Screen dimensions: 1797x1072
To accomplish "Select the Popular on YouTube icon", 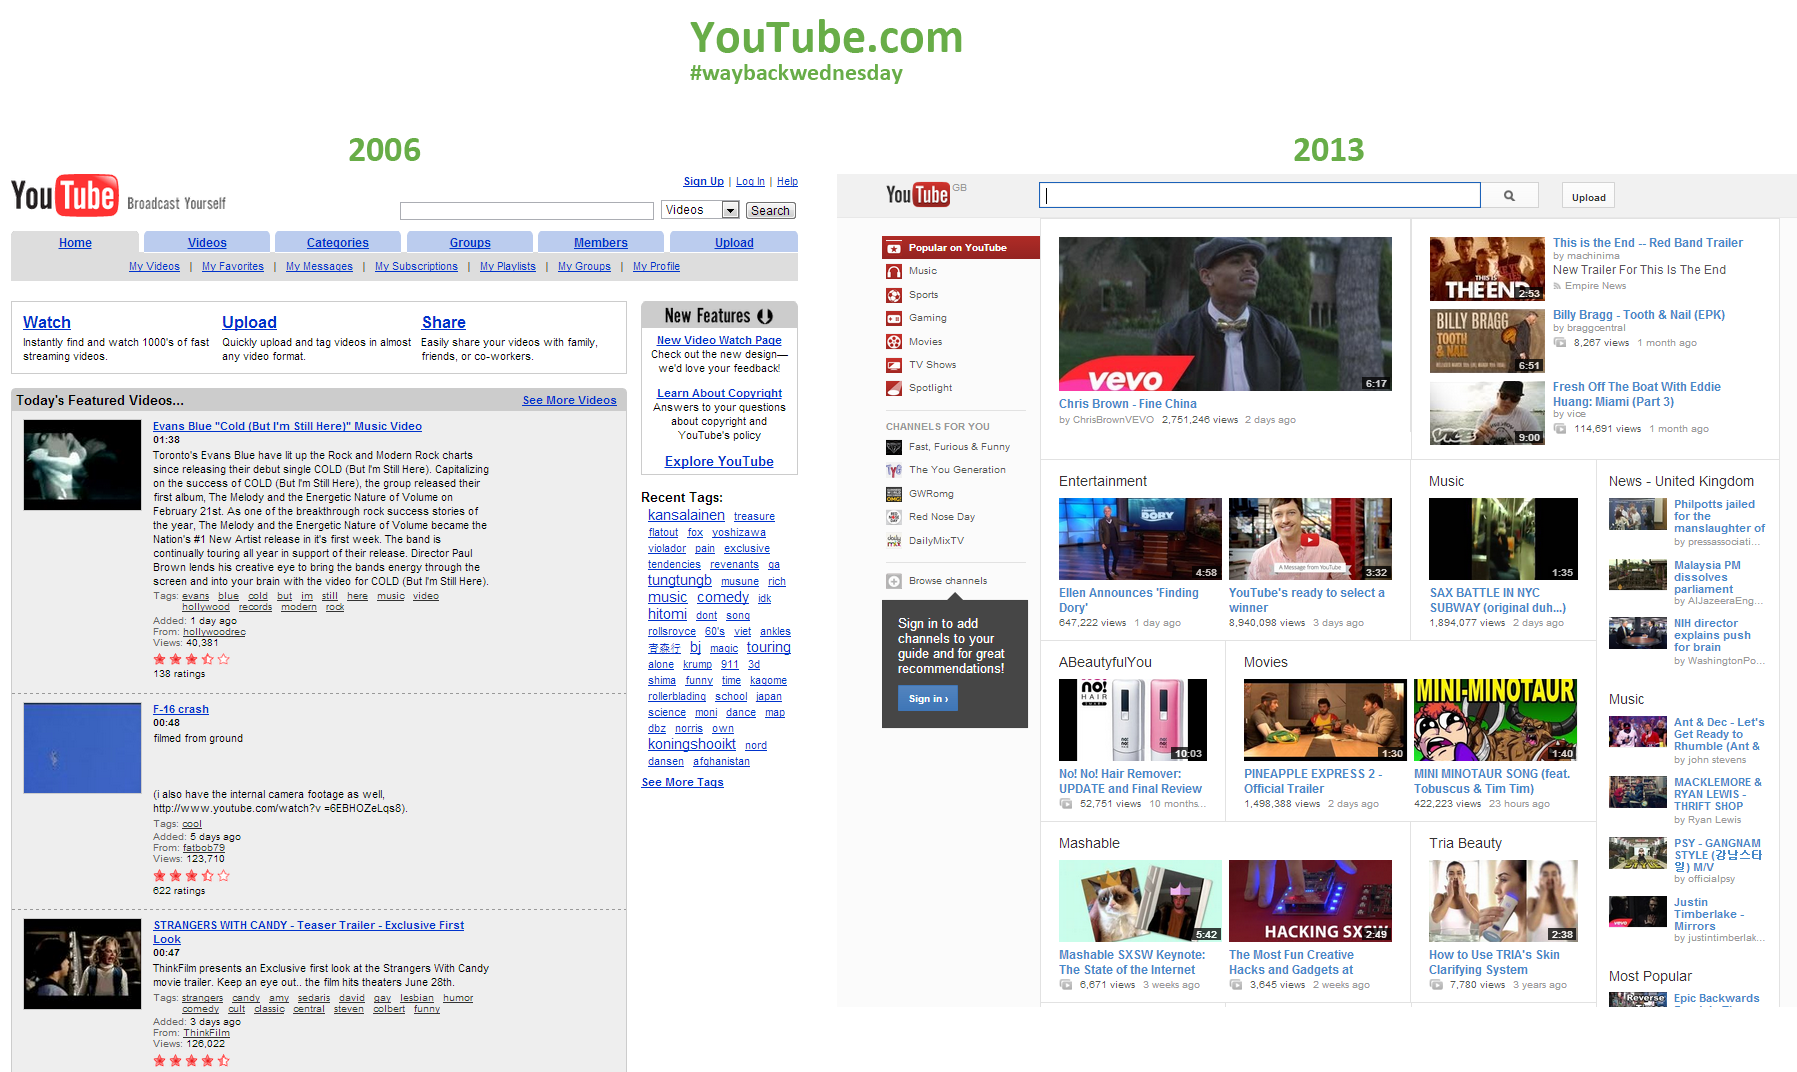I will pyautogui.click(x=894, y=248).
